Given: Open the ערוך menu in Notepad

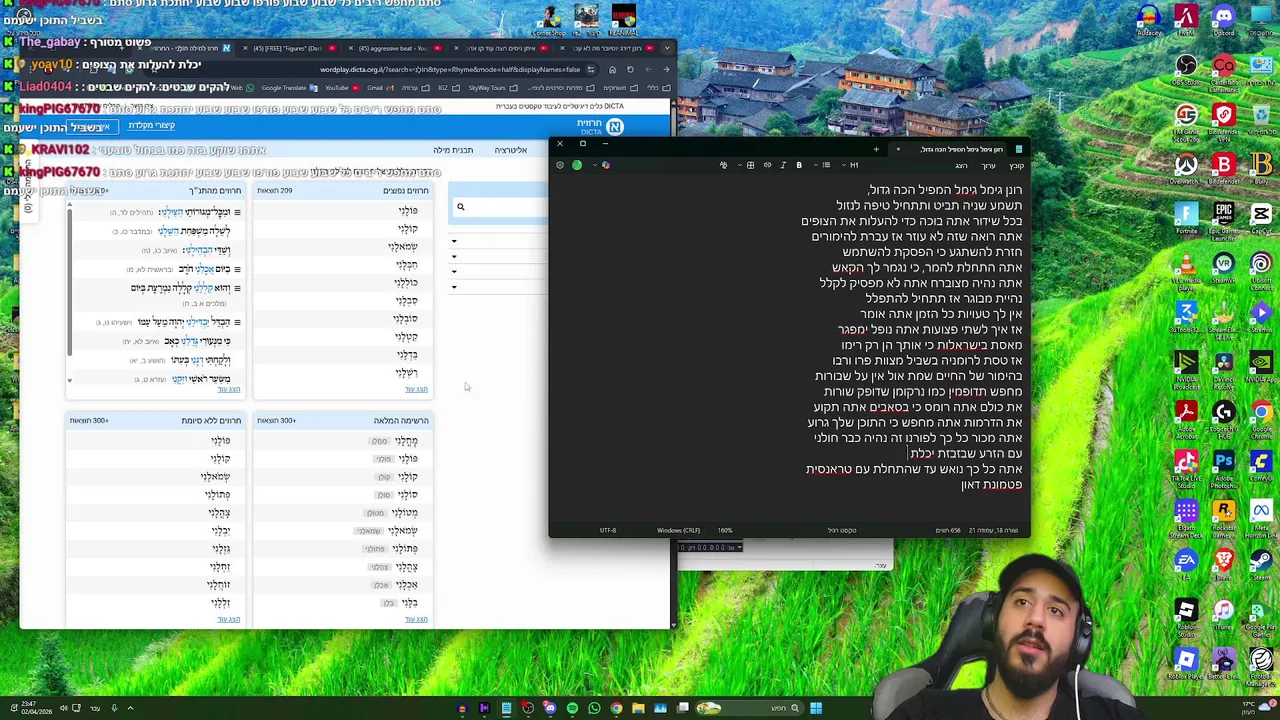Looking at the screenshot, I should pyautogui.click(x=988, y=166).
